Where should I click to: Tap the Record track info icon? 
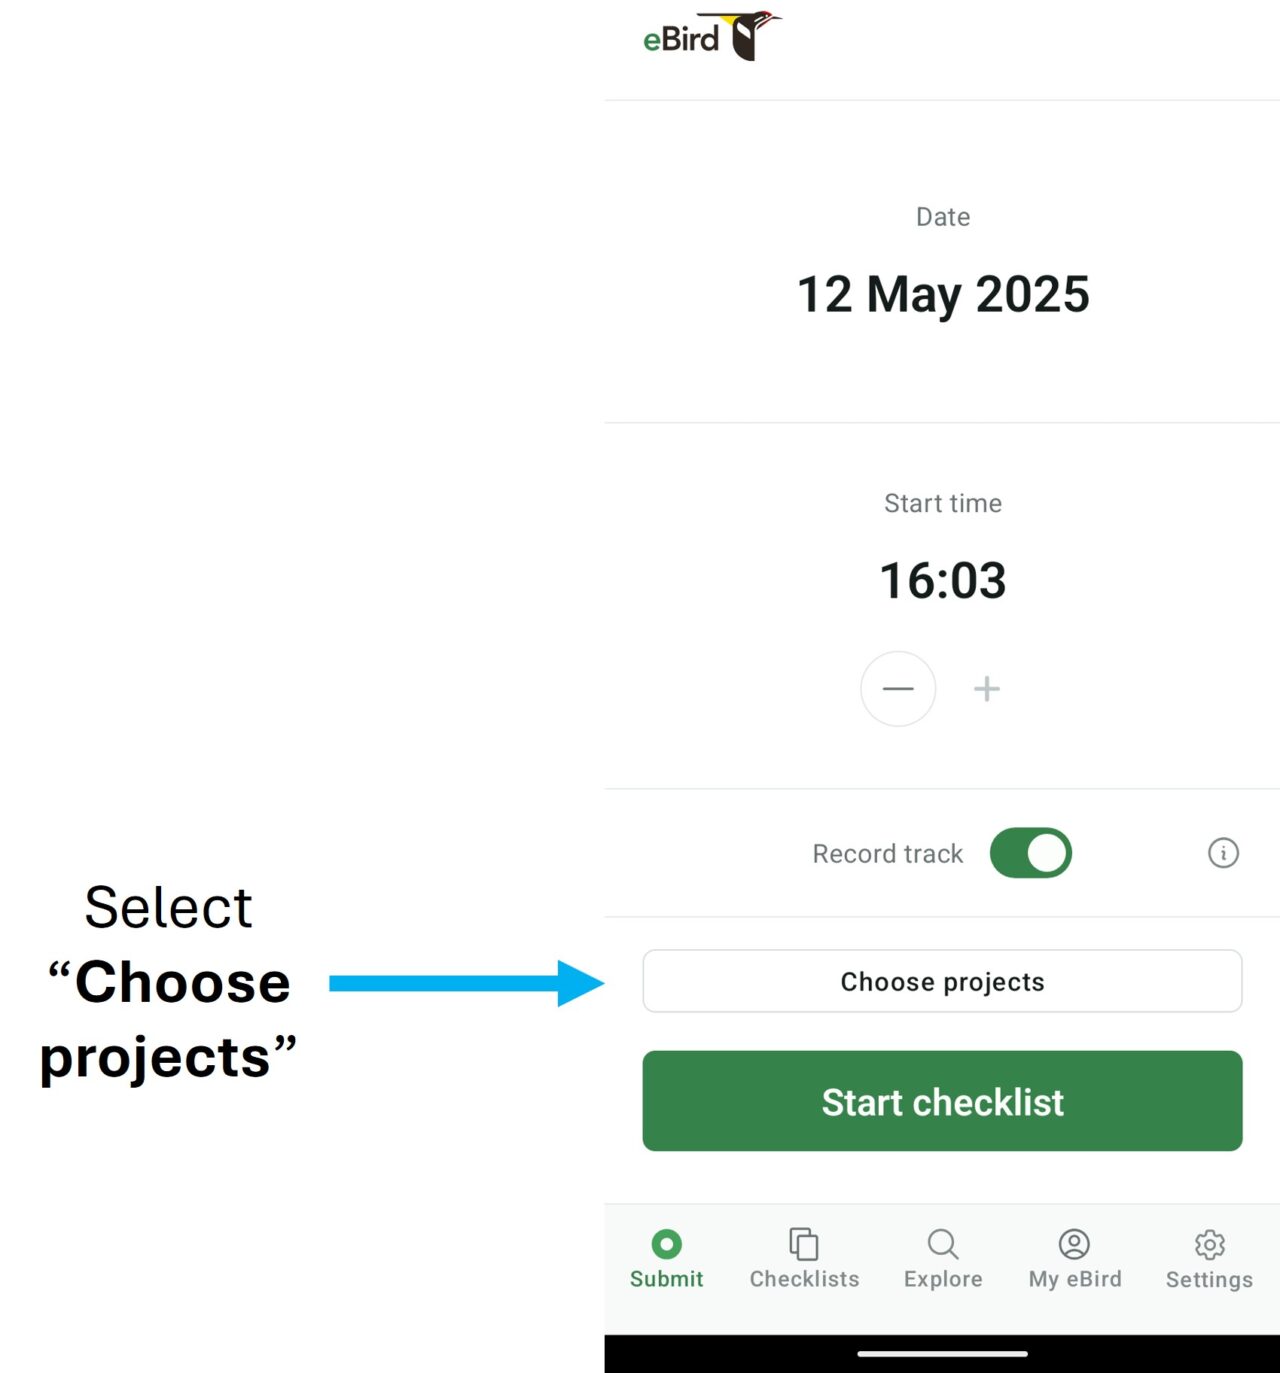[x=1223, y=853]
